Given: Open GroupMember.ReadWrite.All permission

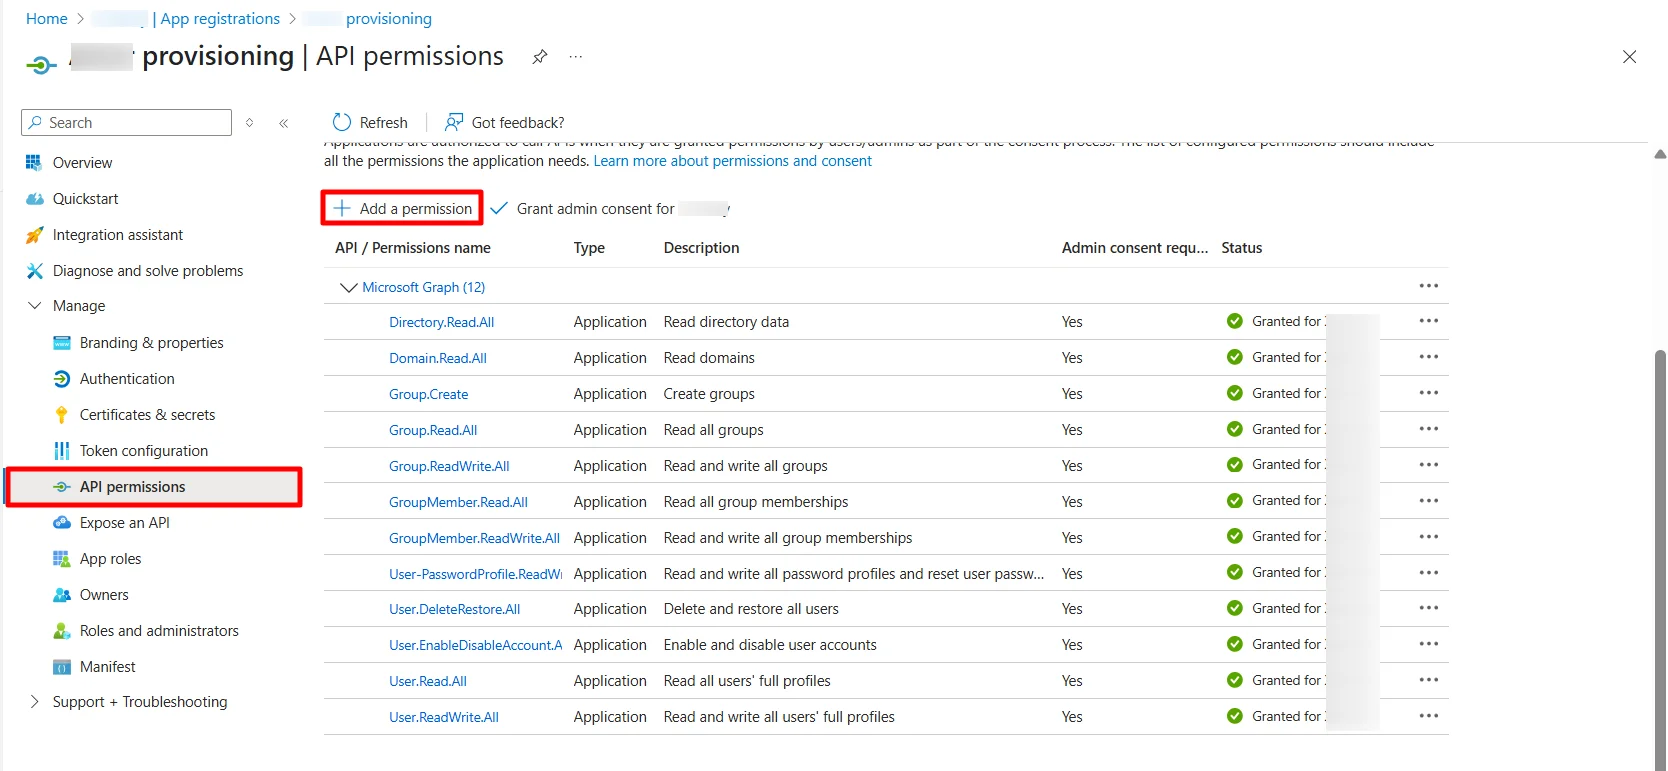Looking at the screenshot, I should point(474,538).
